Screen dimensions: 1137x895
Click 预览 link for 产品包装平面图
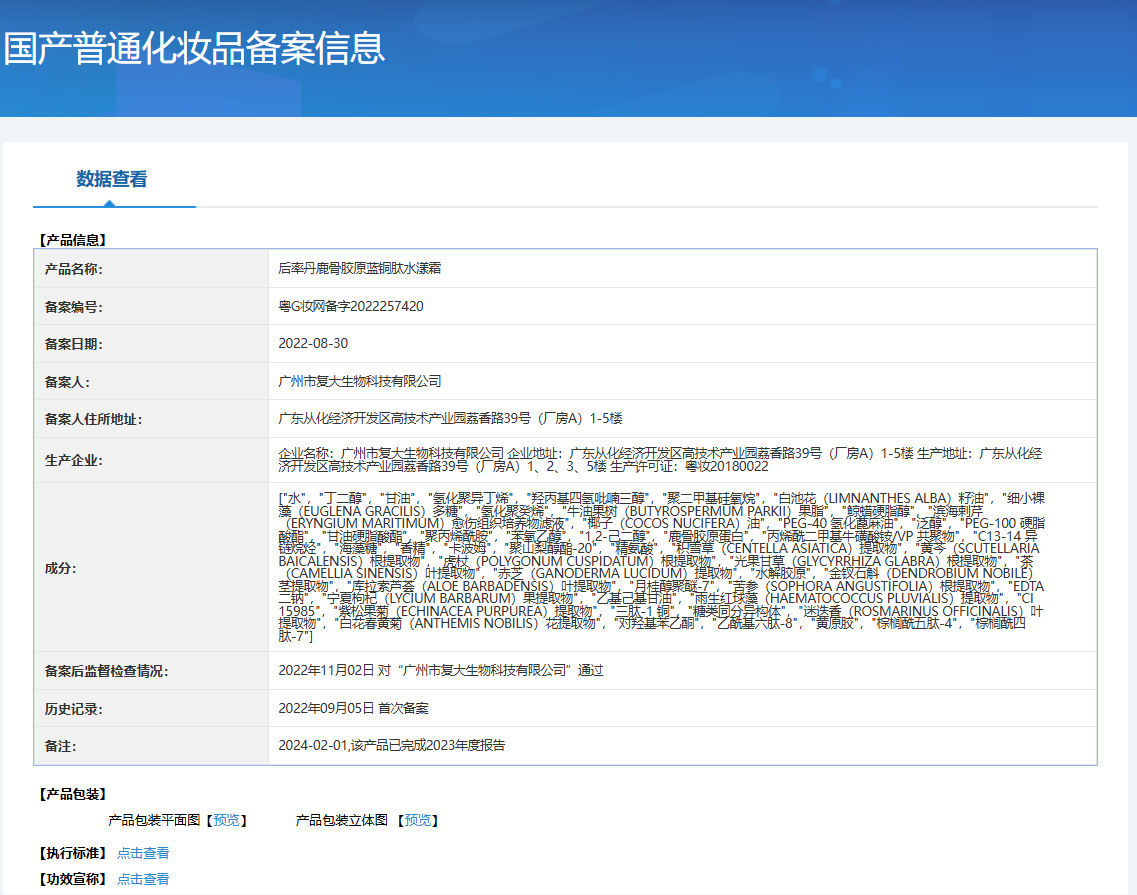[x=226, y=820]
